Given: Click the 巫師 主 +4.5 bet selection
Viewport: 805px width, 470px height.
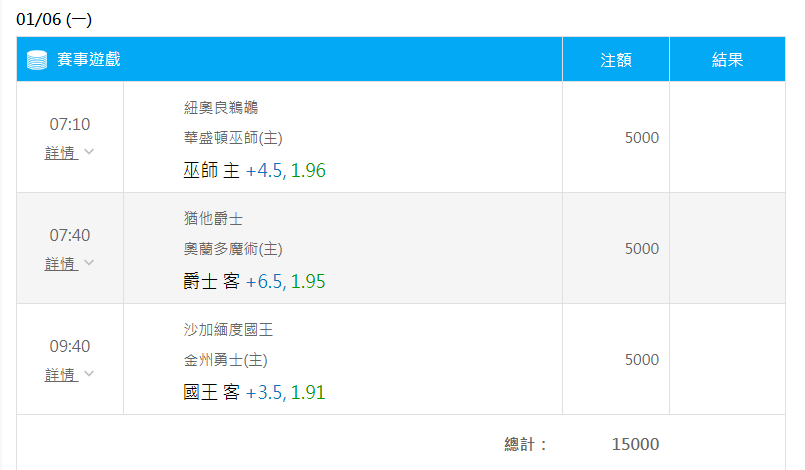Looking at the screenshot, I should pos(255,171).
